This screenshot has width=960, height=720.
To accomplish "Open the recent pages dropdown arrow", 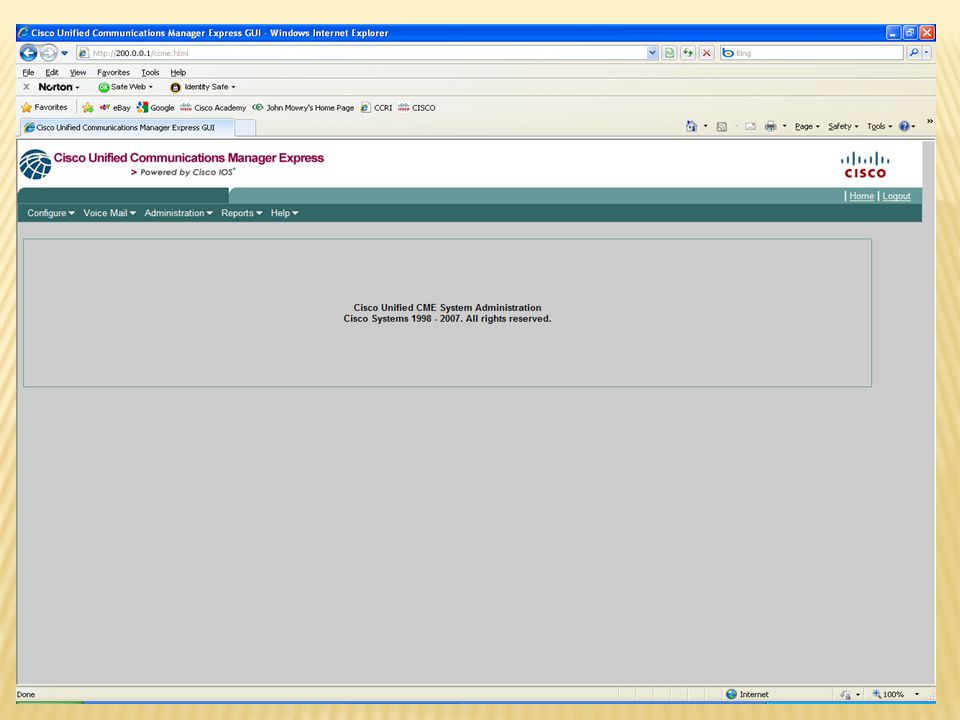I will (x=64, y=53).
